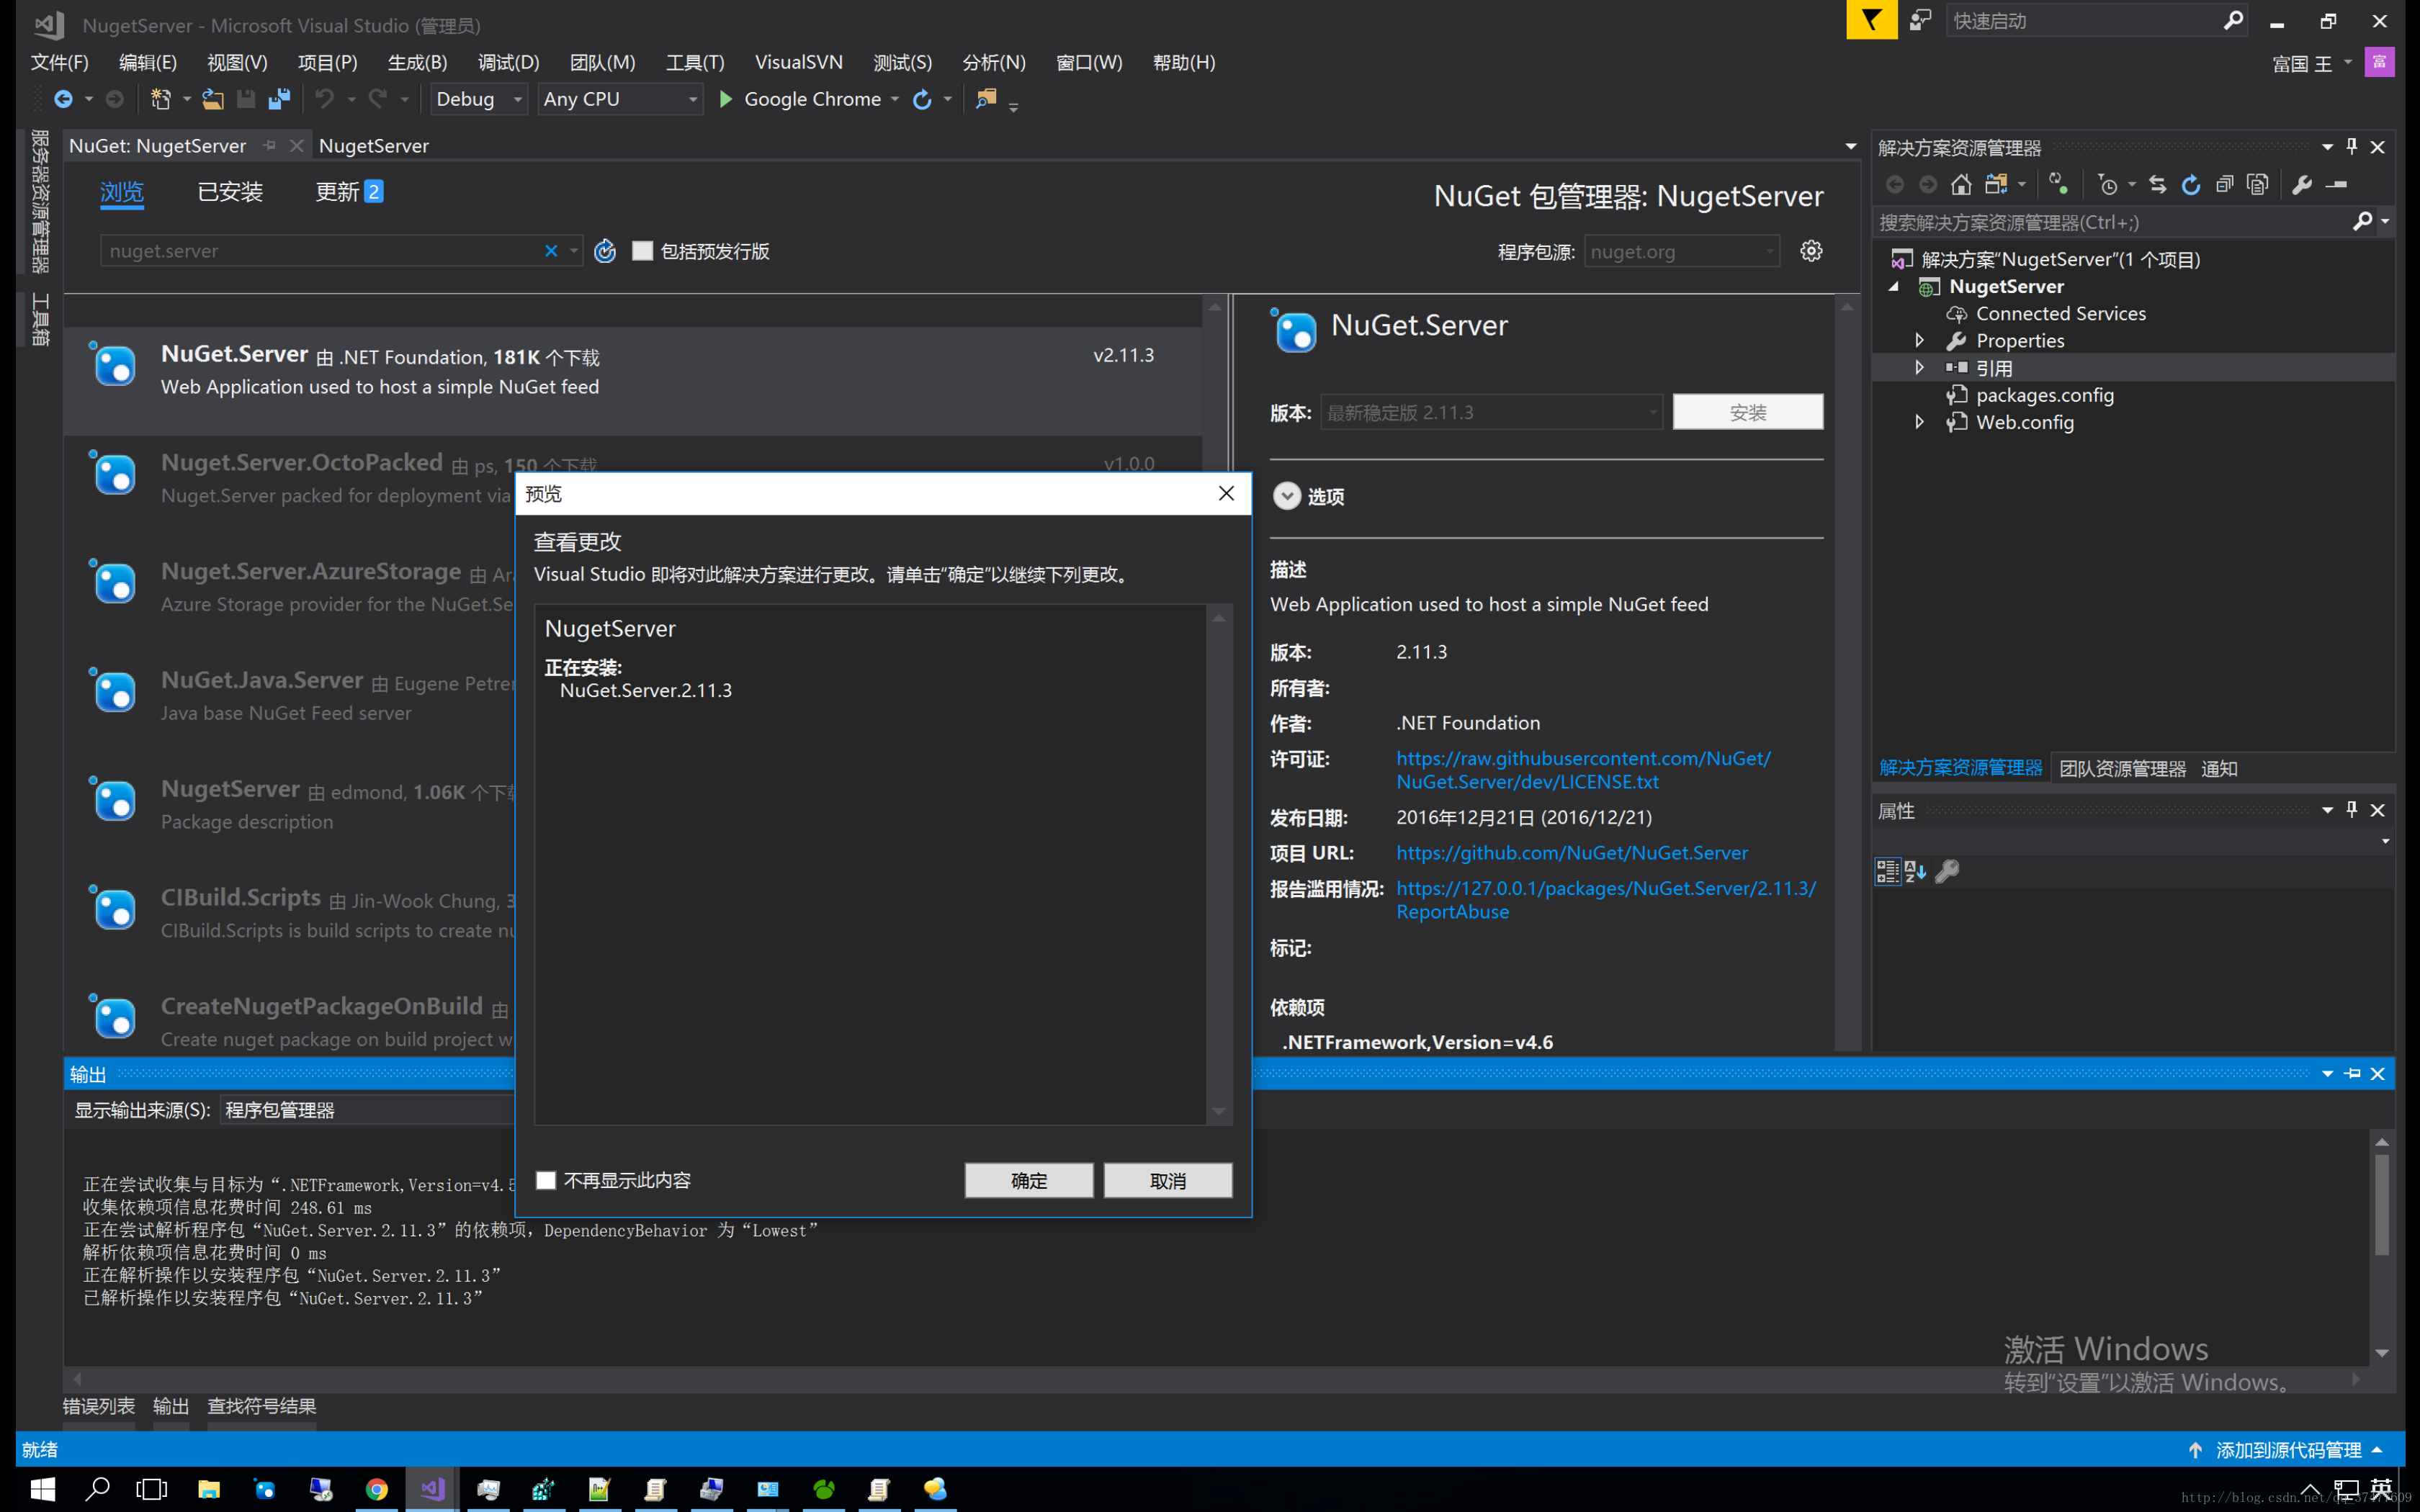
Task: Cancel (取消) the preview changes dialog
Action: [1167, 1180]
